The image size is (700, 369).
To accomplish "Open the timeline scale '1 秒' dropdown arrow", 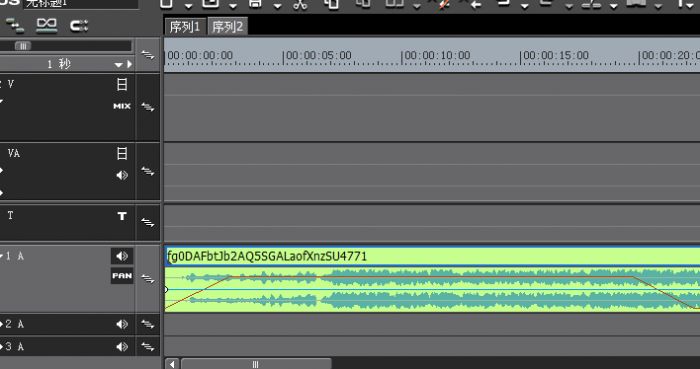I will pyautogui.click(x=118, y=65).
